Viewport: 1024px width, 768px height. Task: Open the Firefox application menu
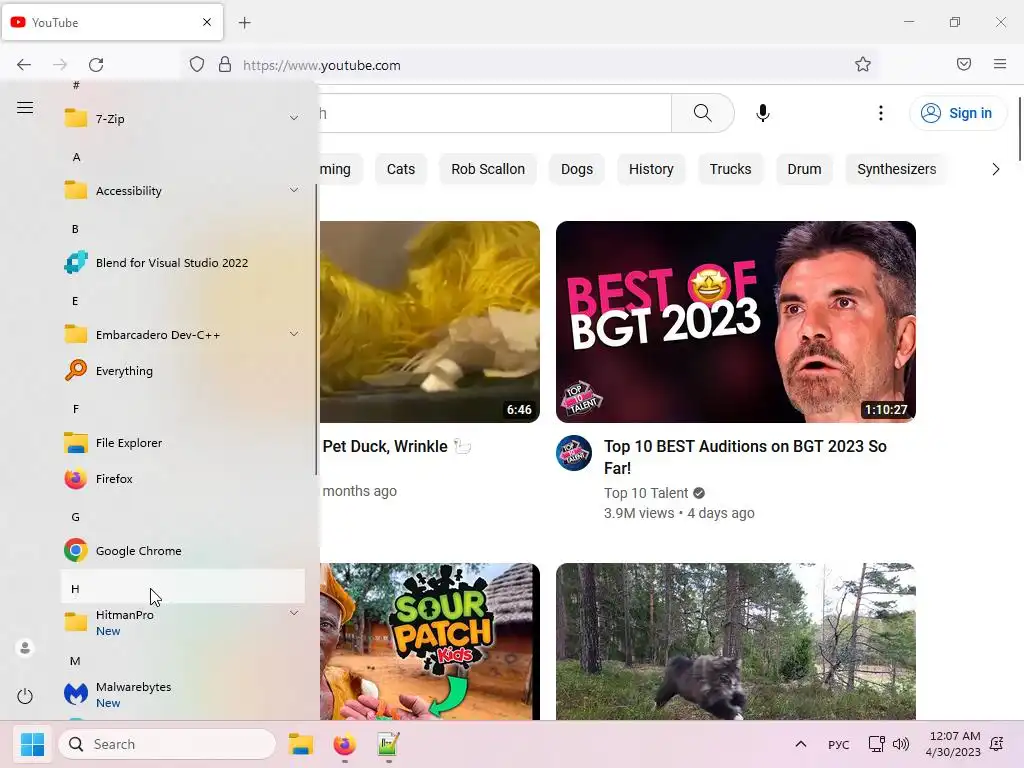pos(1000,64)
